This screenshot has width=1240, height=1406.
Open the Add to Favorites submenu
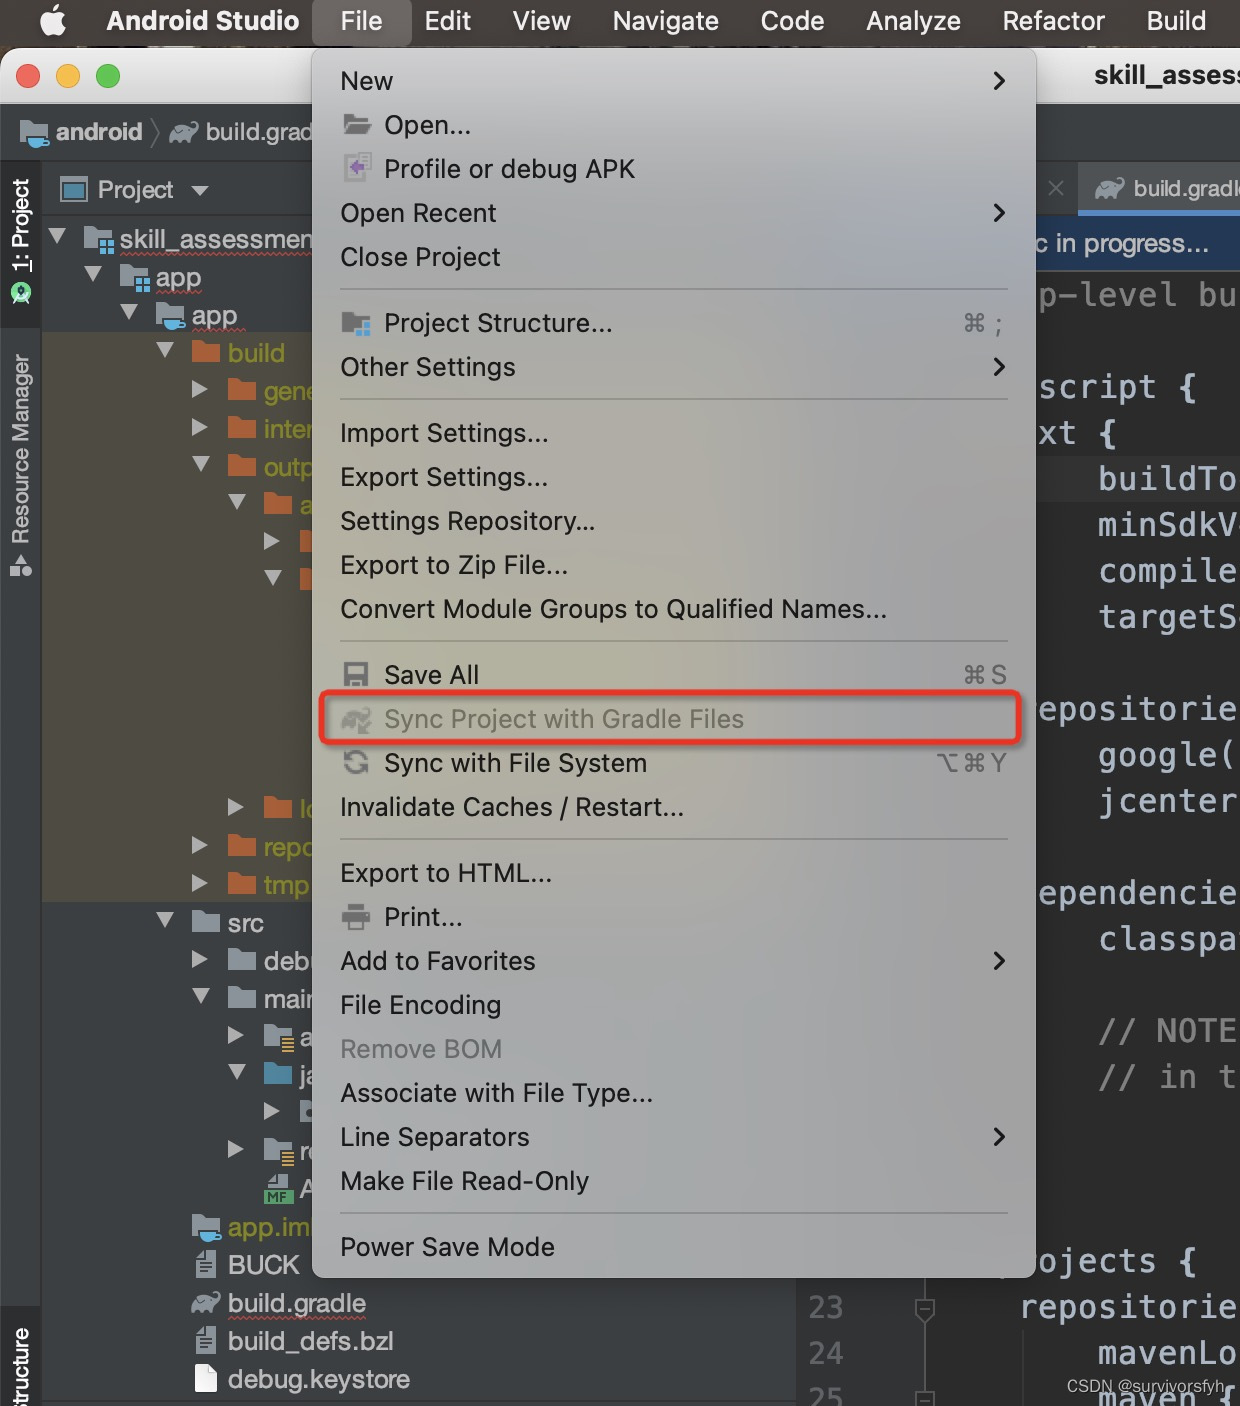coord(673,961)
